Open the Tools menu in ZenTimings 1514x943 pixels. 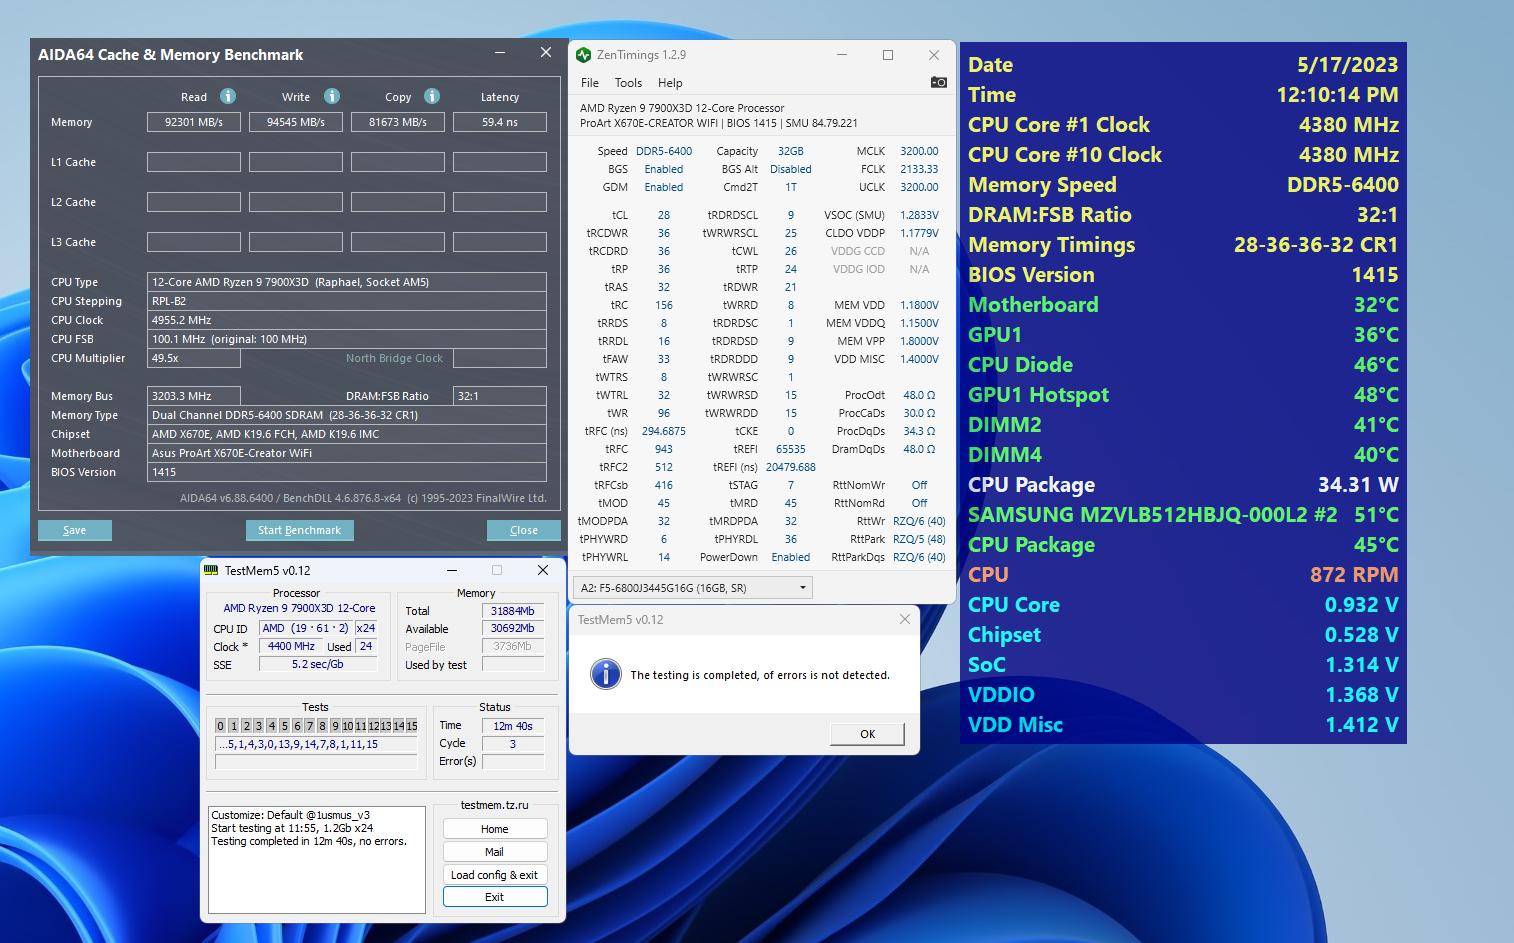(628, 83)
